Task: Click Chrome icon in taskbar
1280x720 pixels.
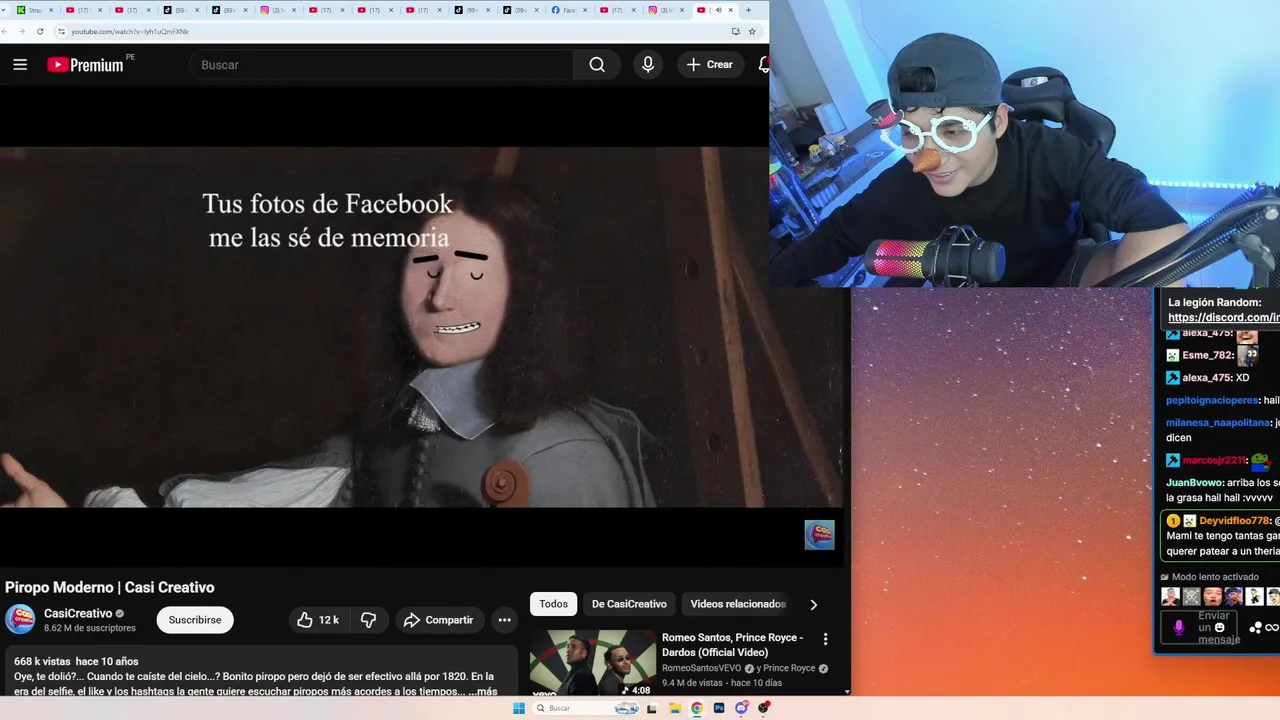Action: pos(697,708)
